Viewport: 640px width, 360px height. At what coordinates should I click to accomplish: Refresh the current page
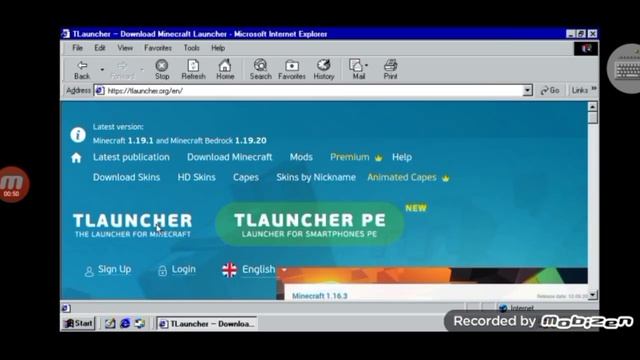[193, 69]
